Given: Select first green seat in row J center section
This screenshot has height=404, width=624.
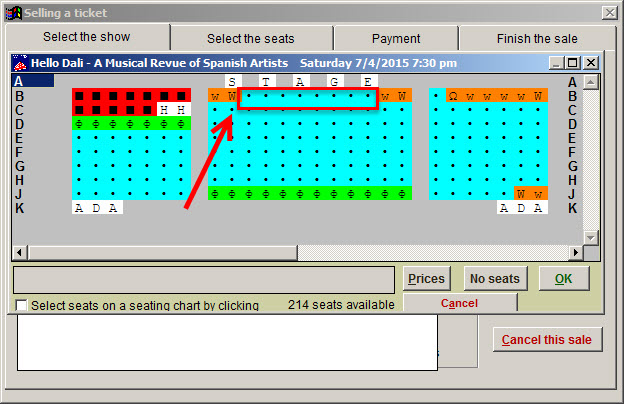Looking at the screenshot, I should tap(215, 194).
